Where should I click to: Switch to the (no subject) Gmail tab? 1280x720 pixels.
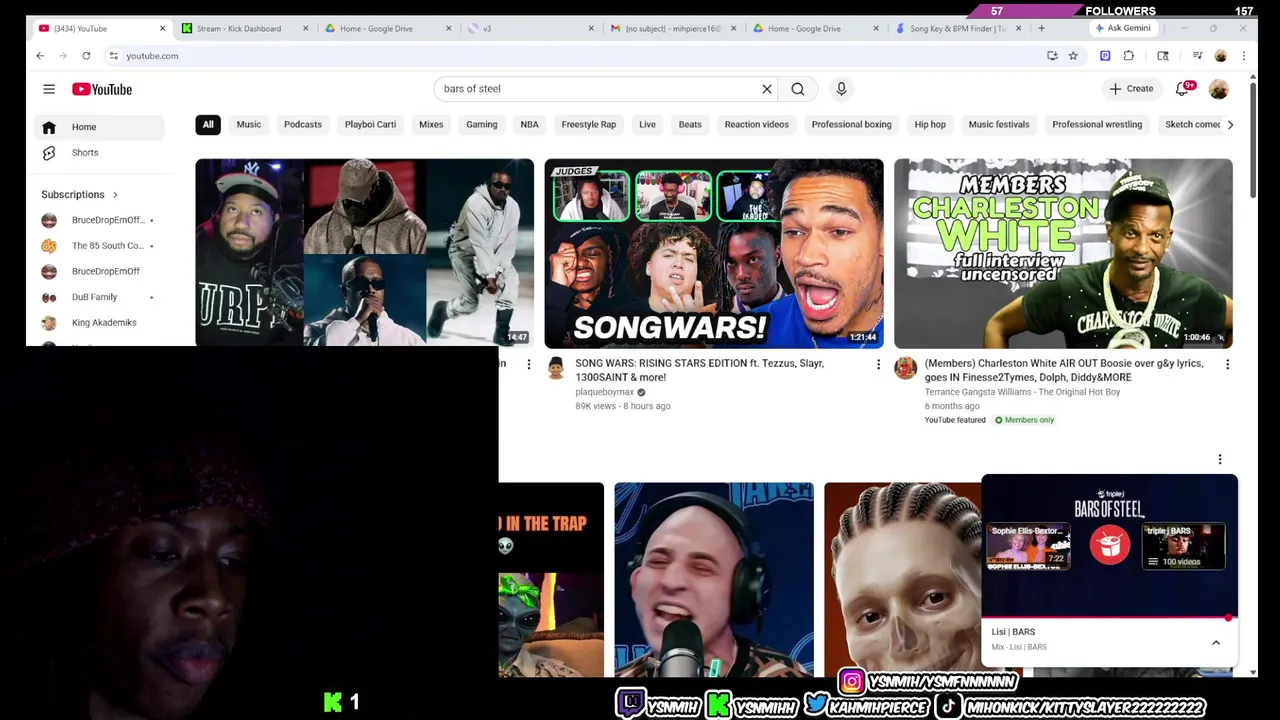672,28
